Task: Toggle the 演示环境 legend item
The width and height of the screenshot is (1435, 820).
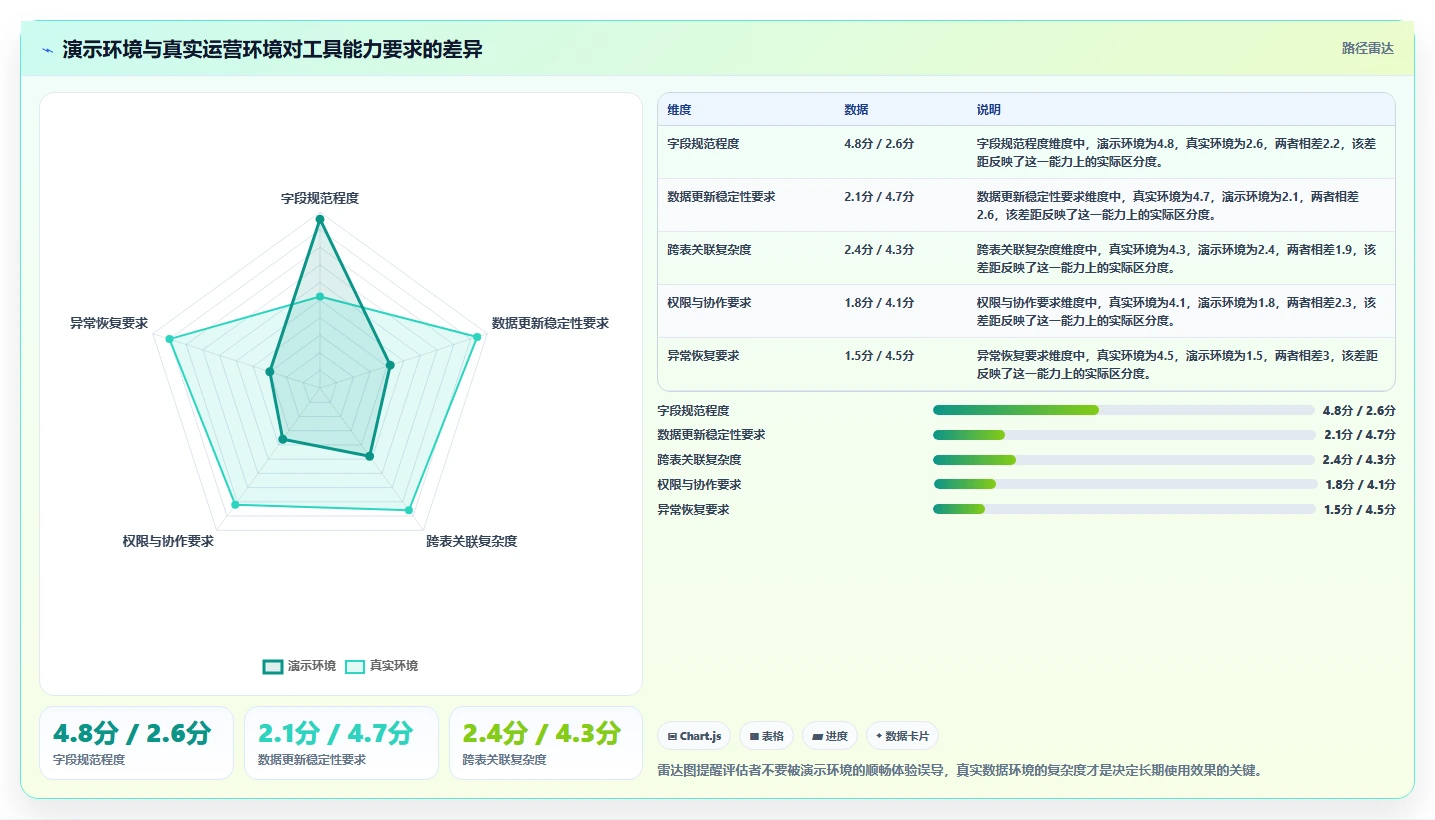Action: pyautogui.click(x=299, y=666)
